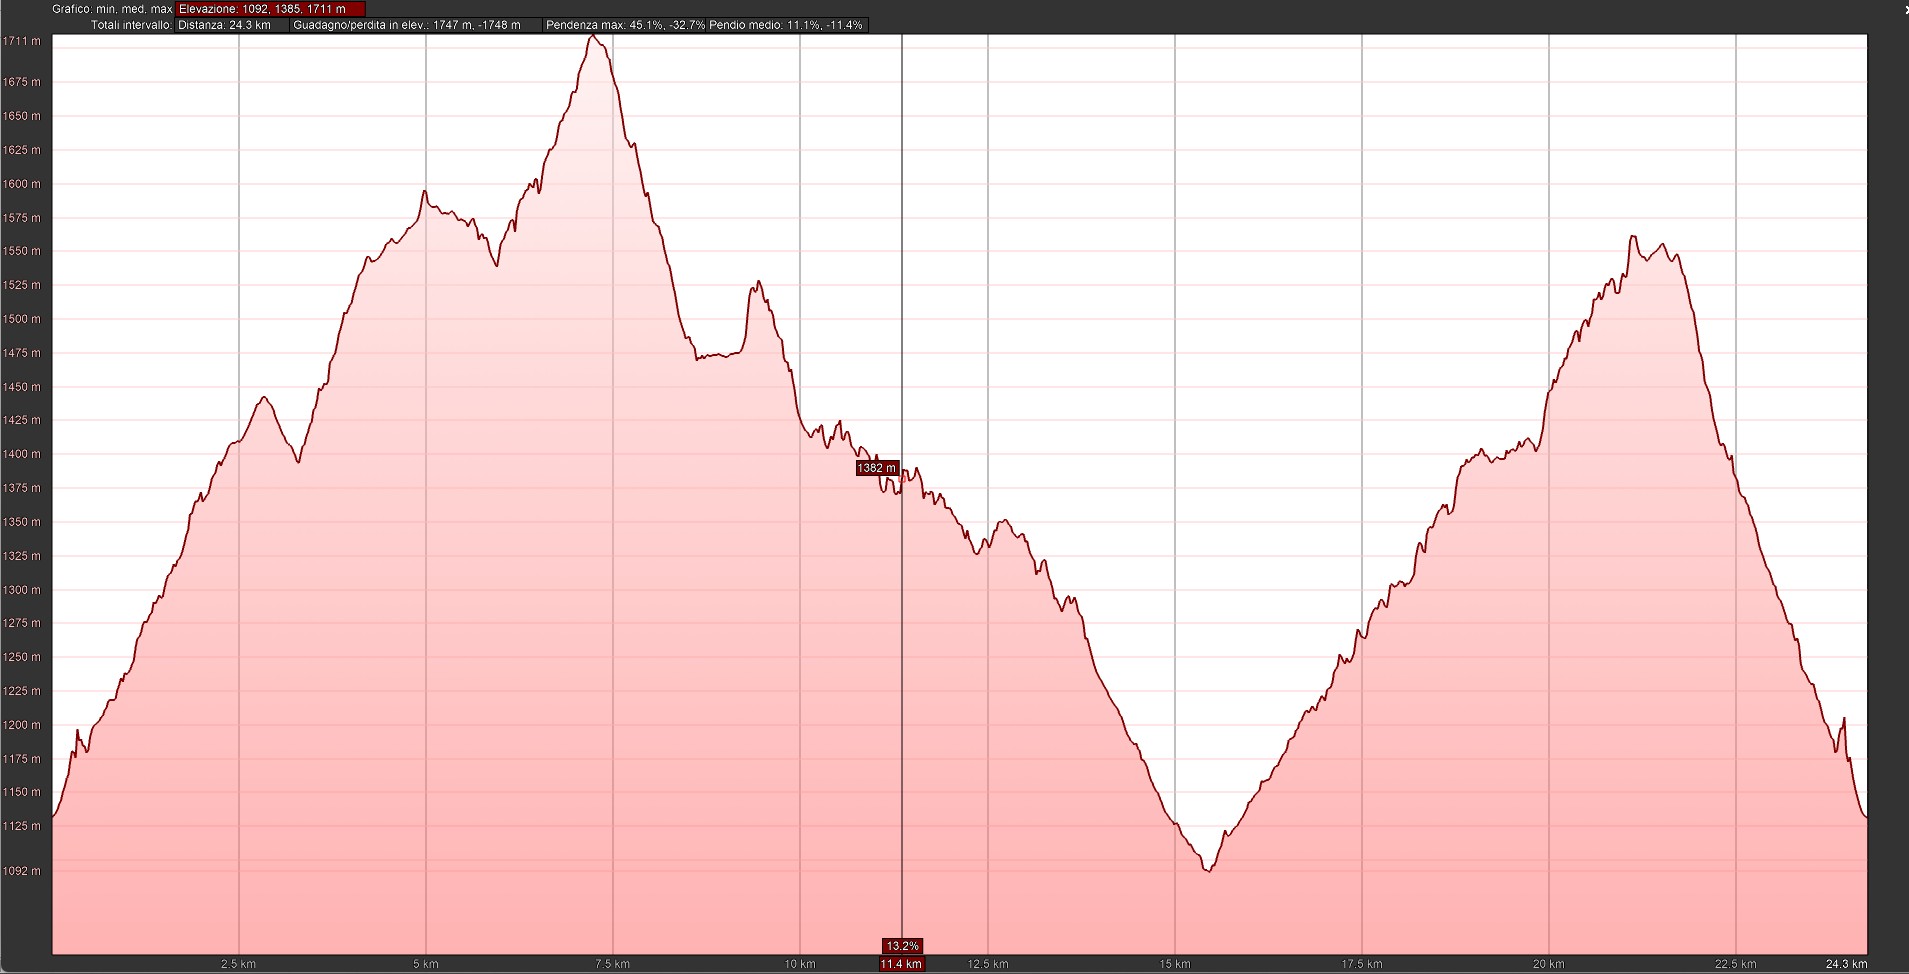The image size is (1909, 974).
Task: Click the 1711 m label on elevation axis
Action: (22, 42)
